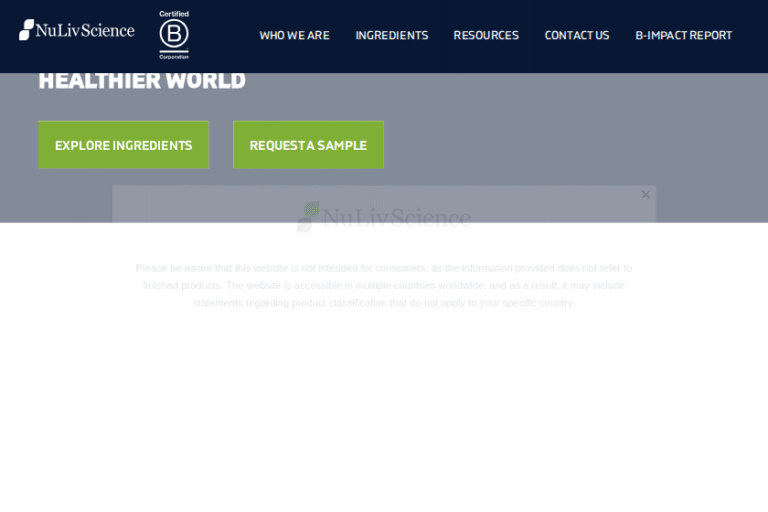Click the NuLivScience wordmark inside the popup

point(397,217)
